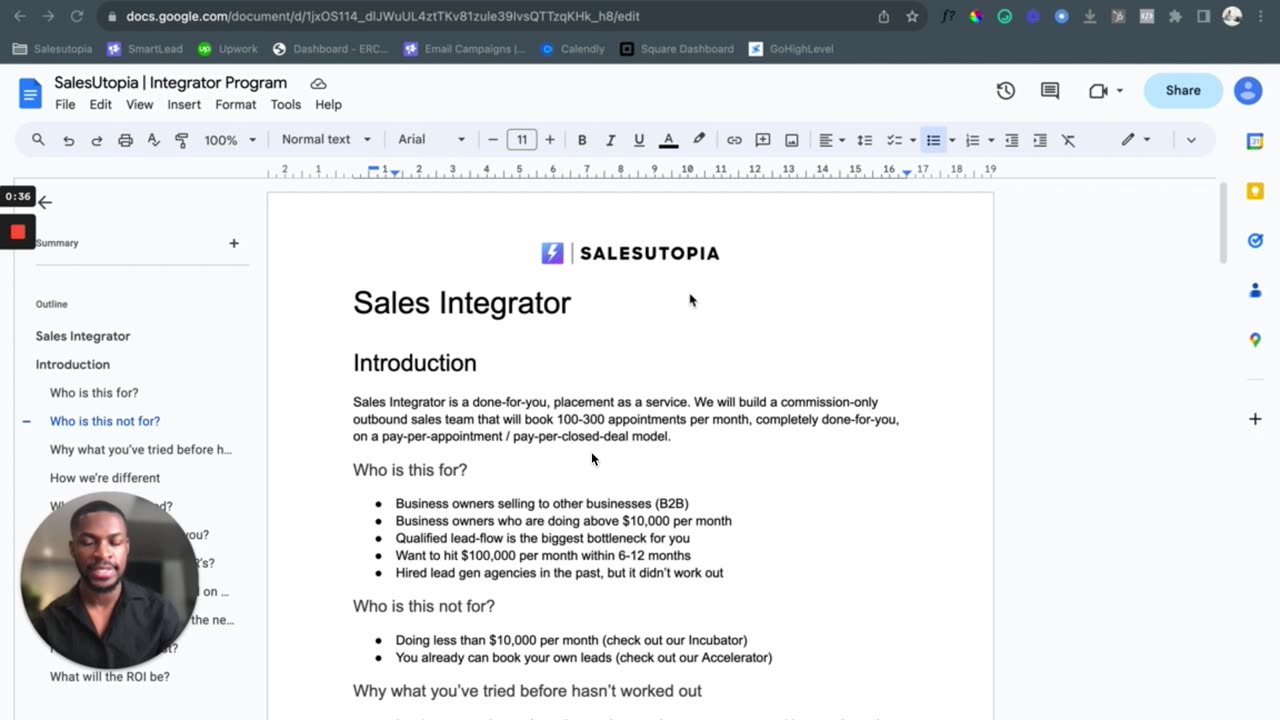This screenshot has width=1280, height=720.
Task: Add a comment from toolbar
Action: tap(763, 140)
